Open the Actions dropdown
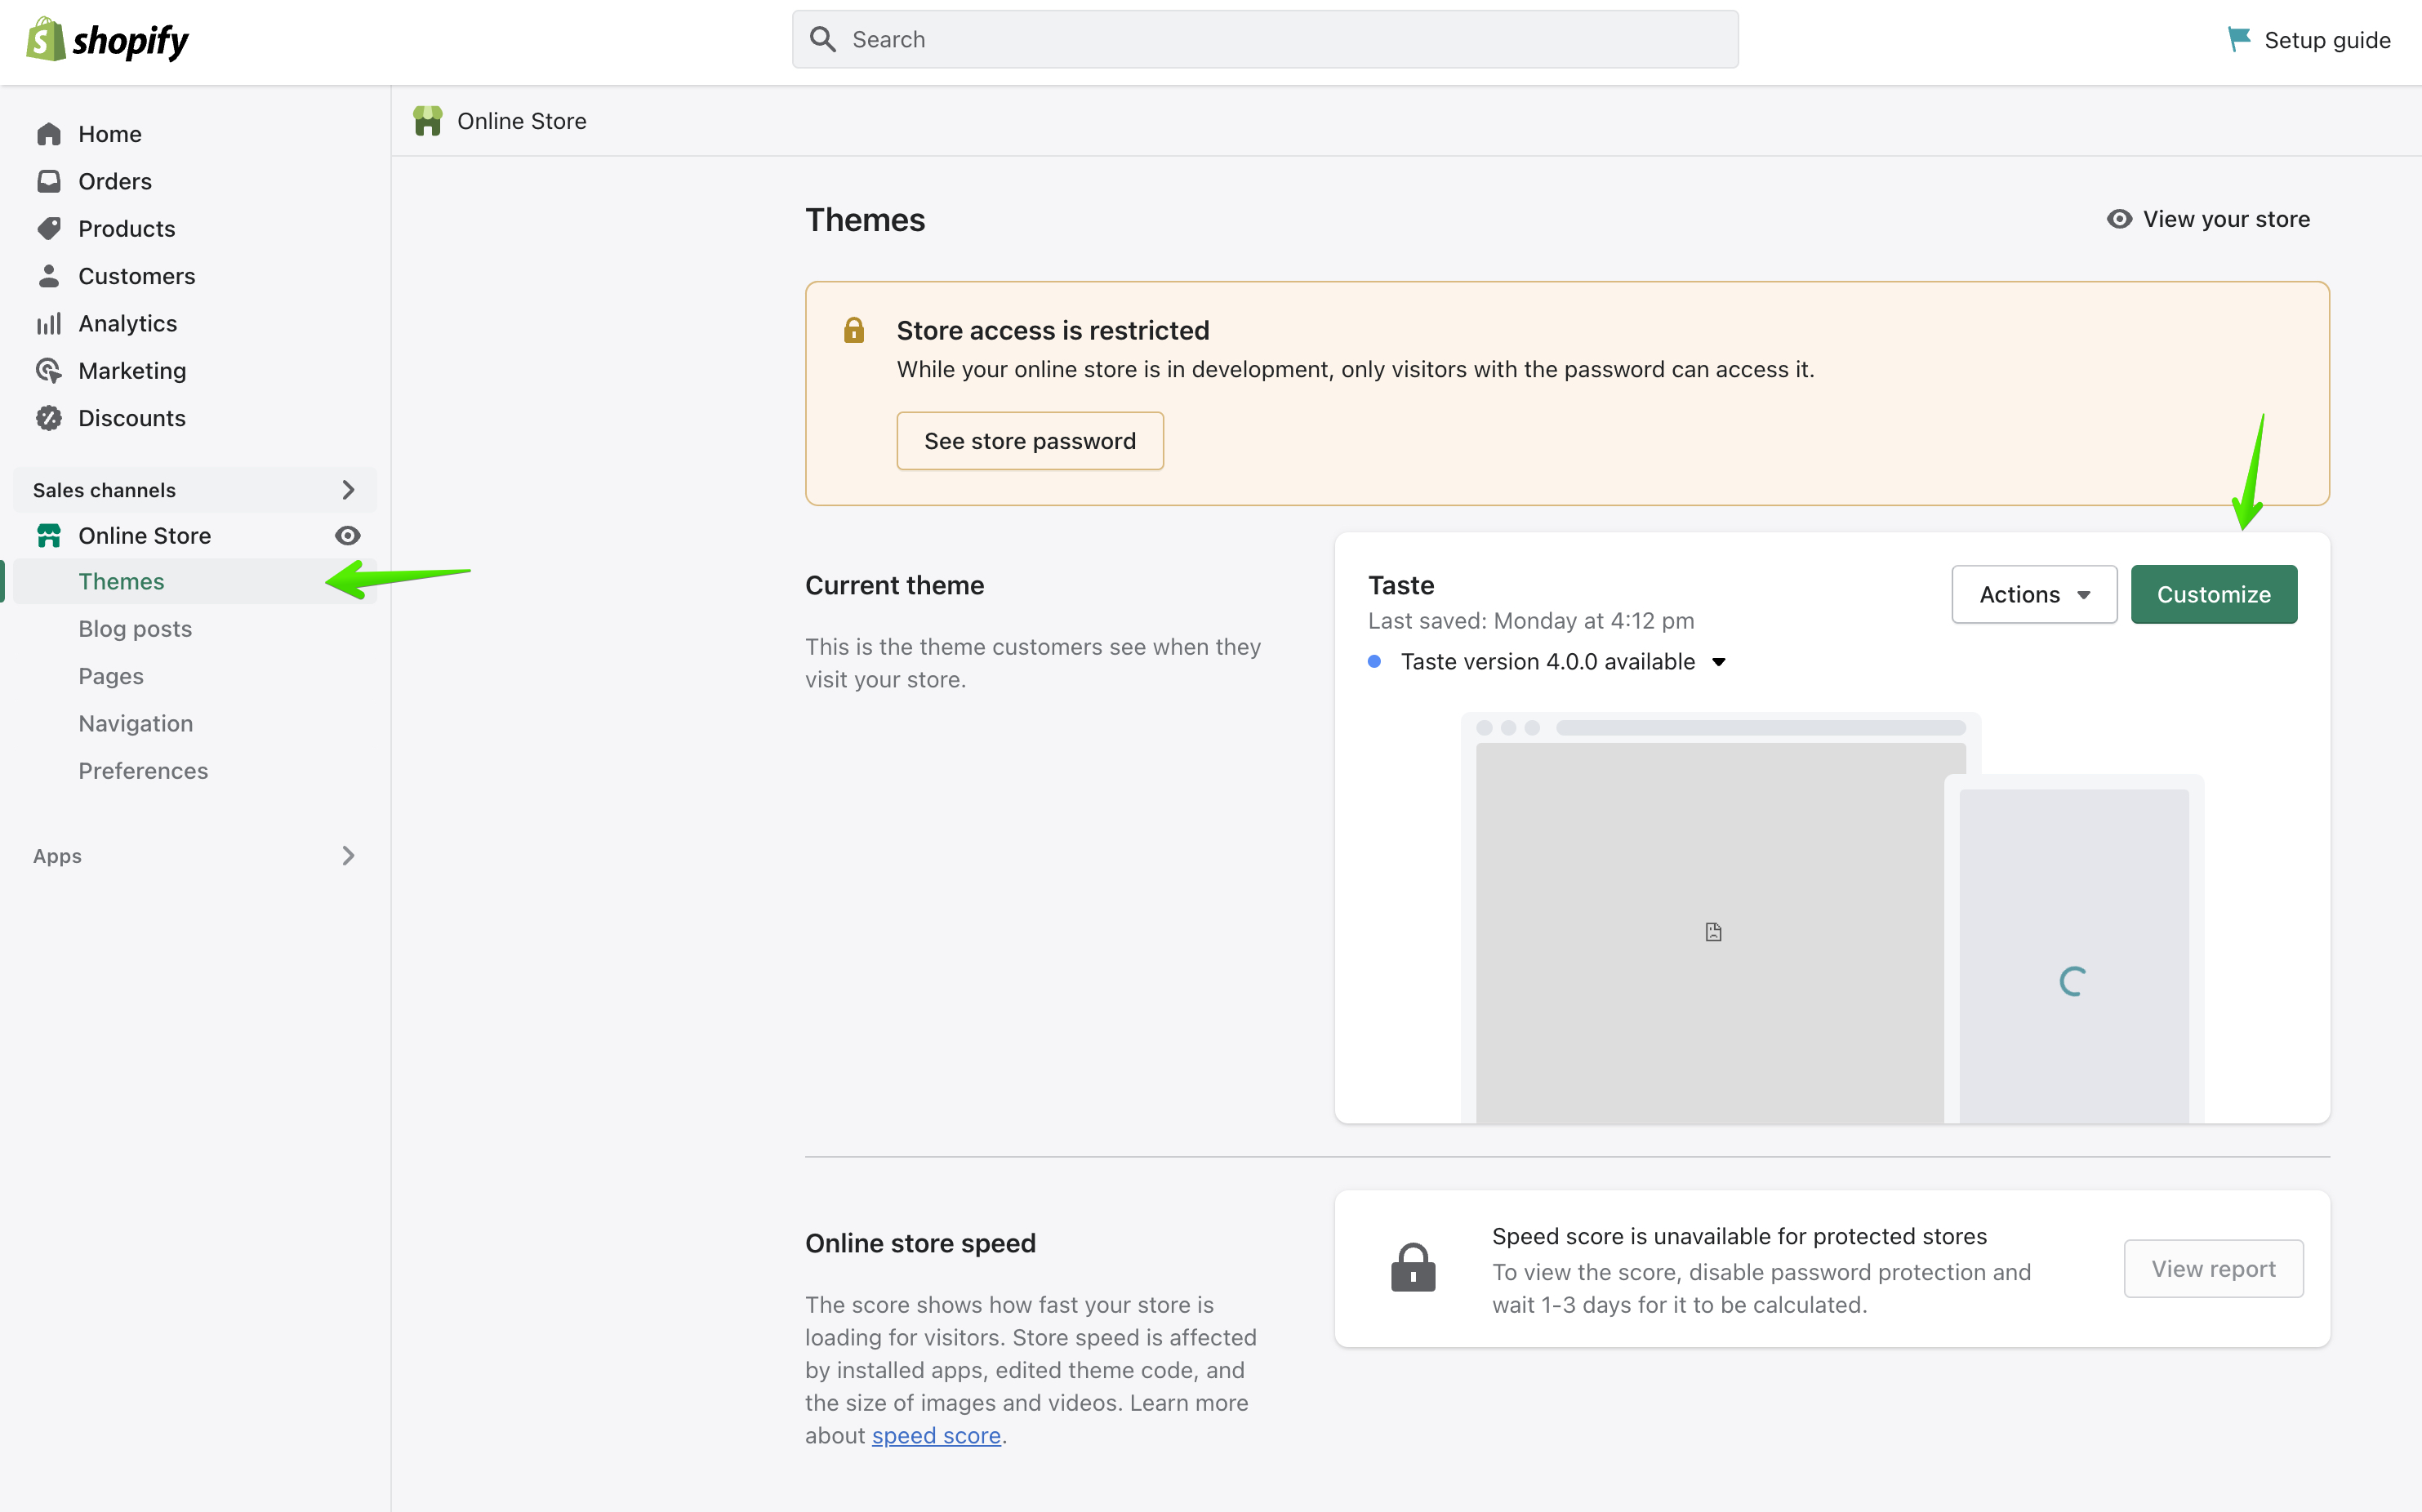 point(2034,594)
